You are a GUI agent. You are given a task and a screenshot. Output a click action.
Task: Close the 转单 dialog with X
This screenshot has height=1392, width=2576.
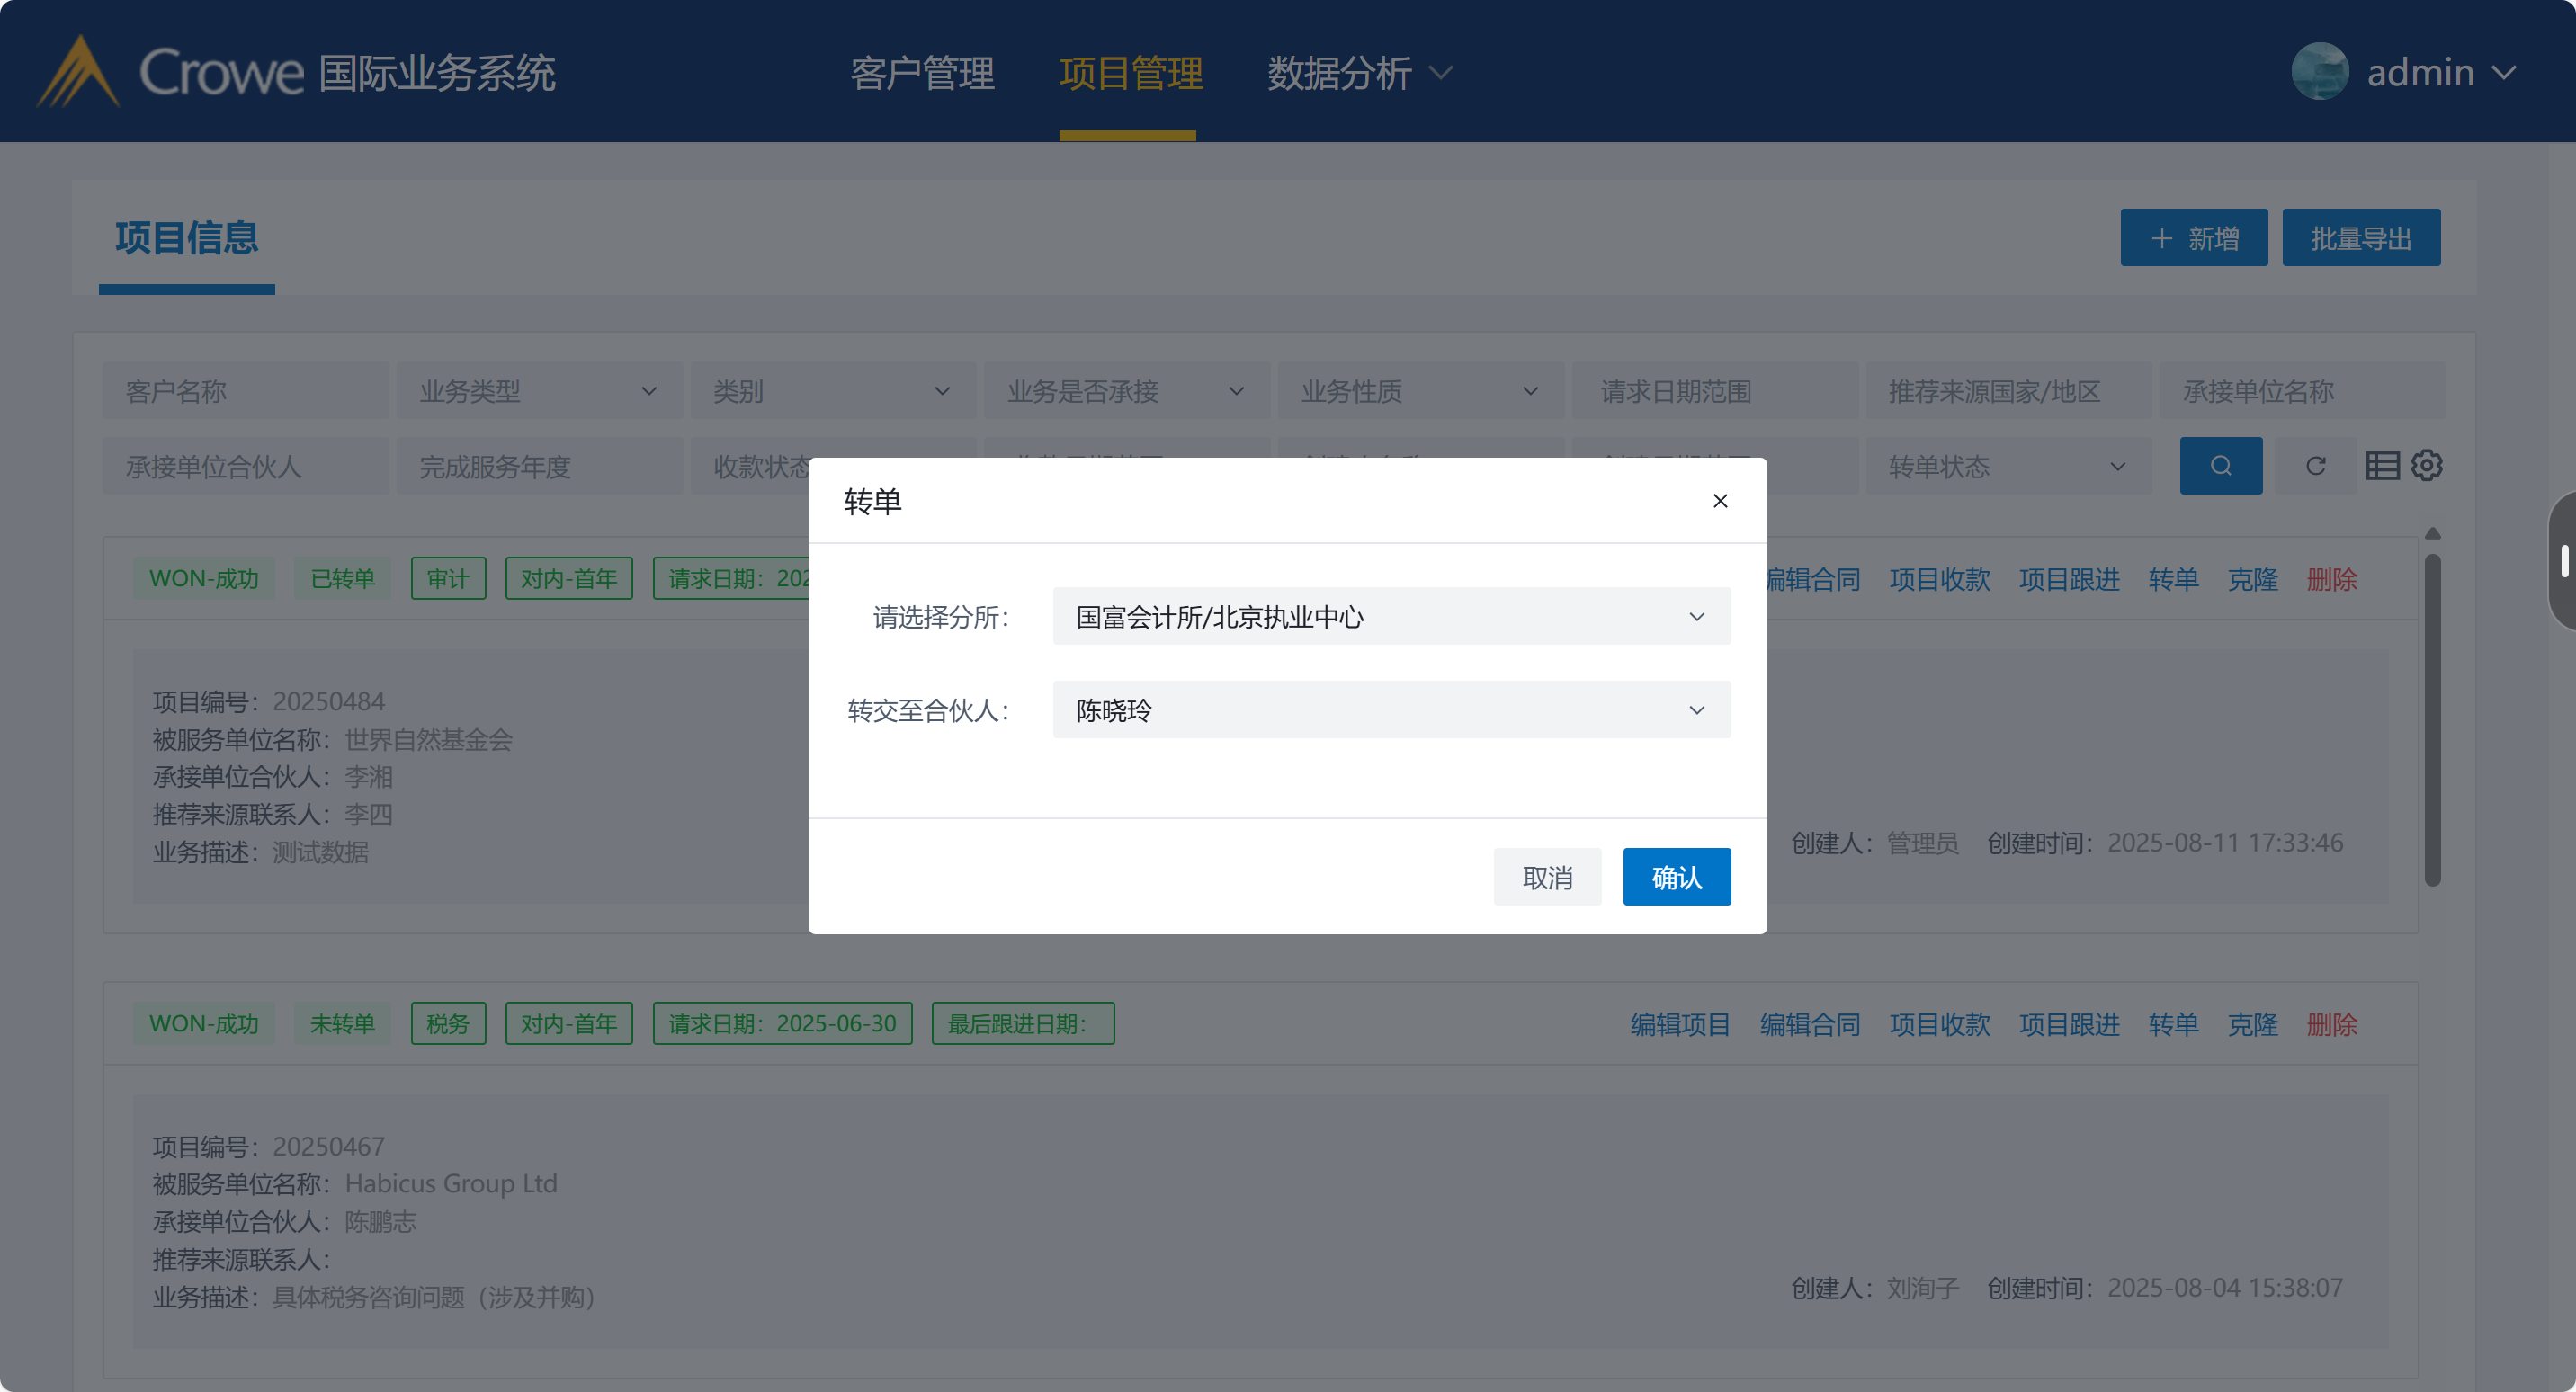[x=1720, y=501]
